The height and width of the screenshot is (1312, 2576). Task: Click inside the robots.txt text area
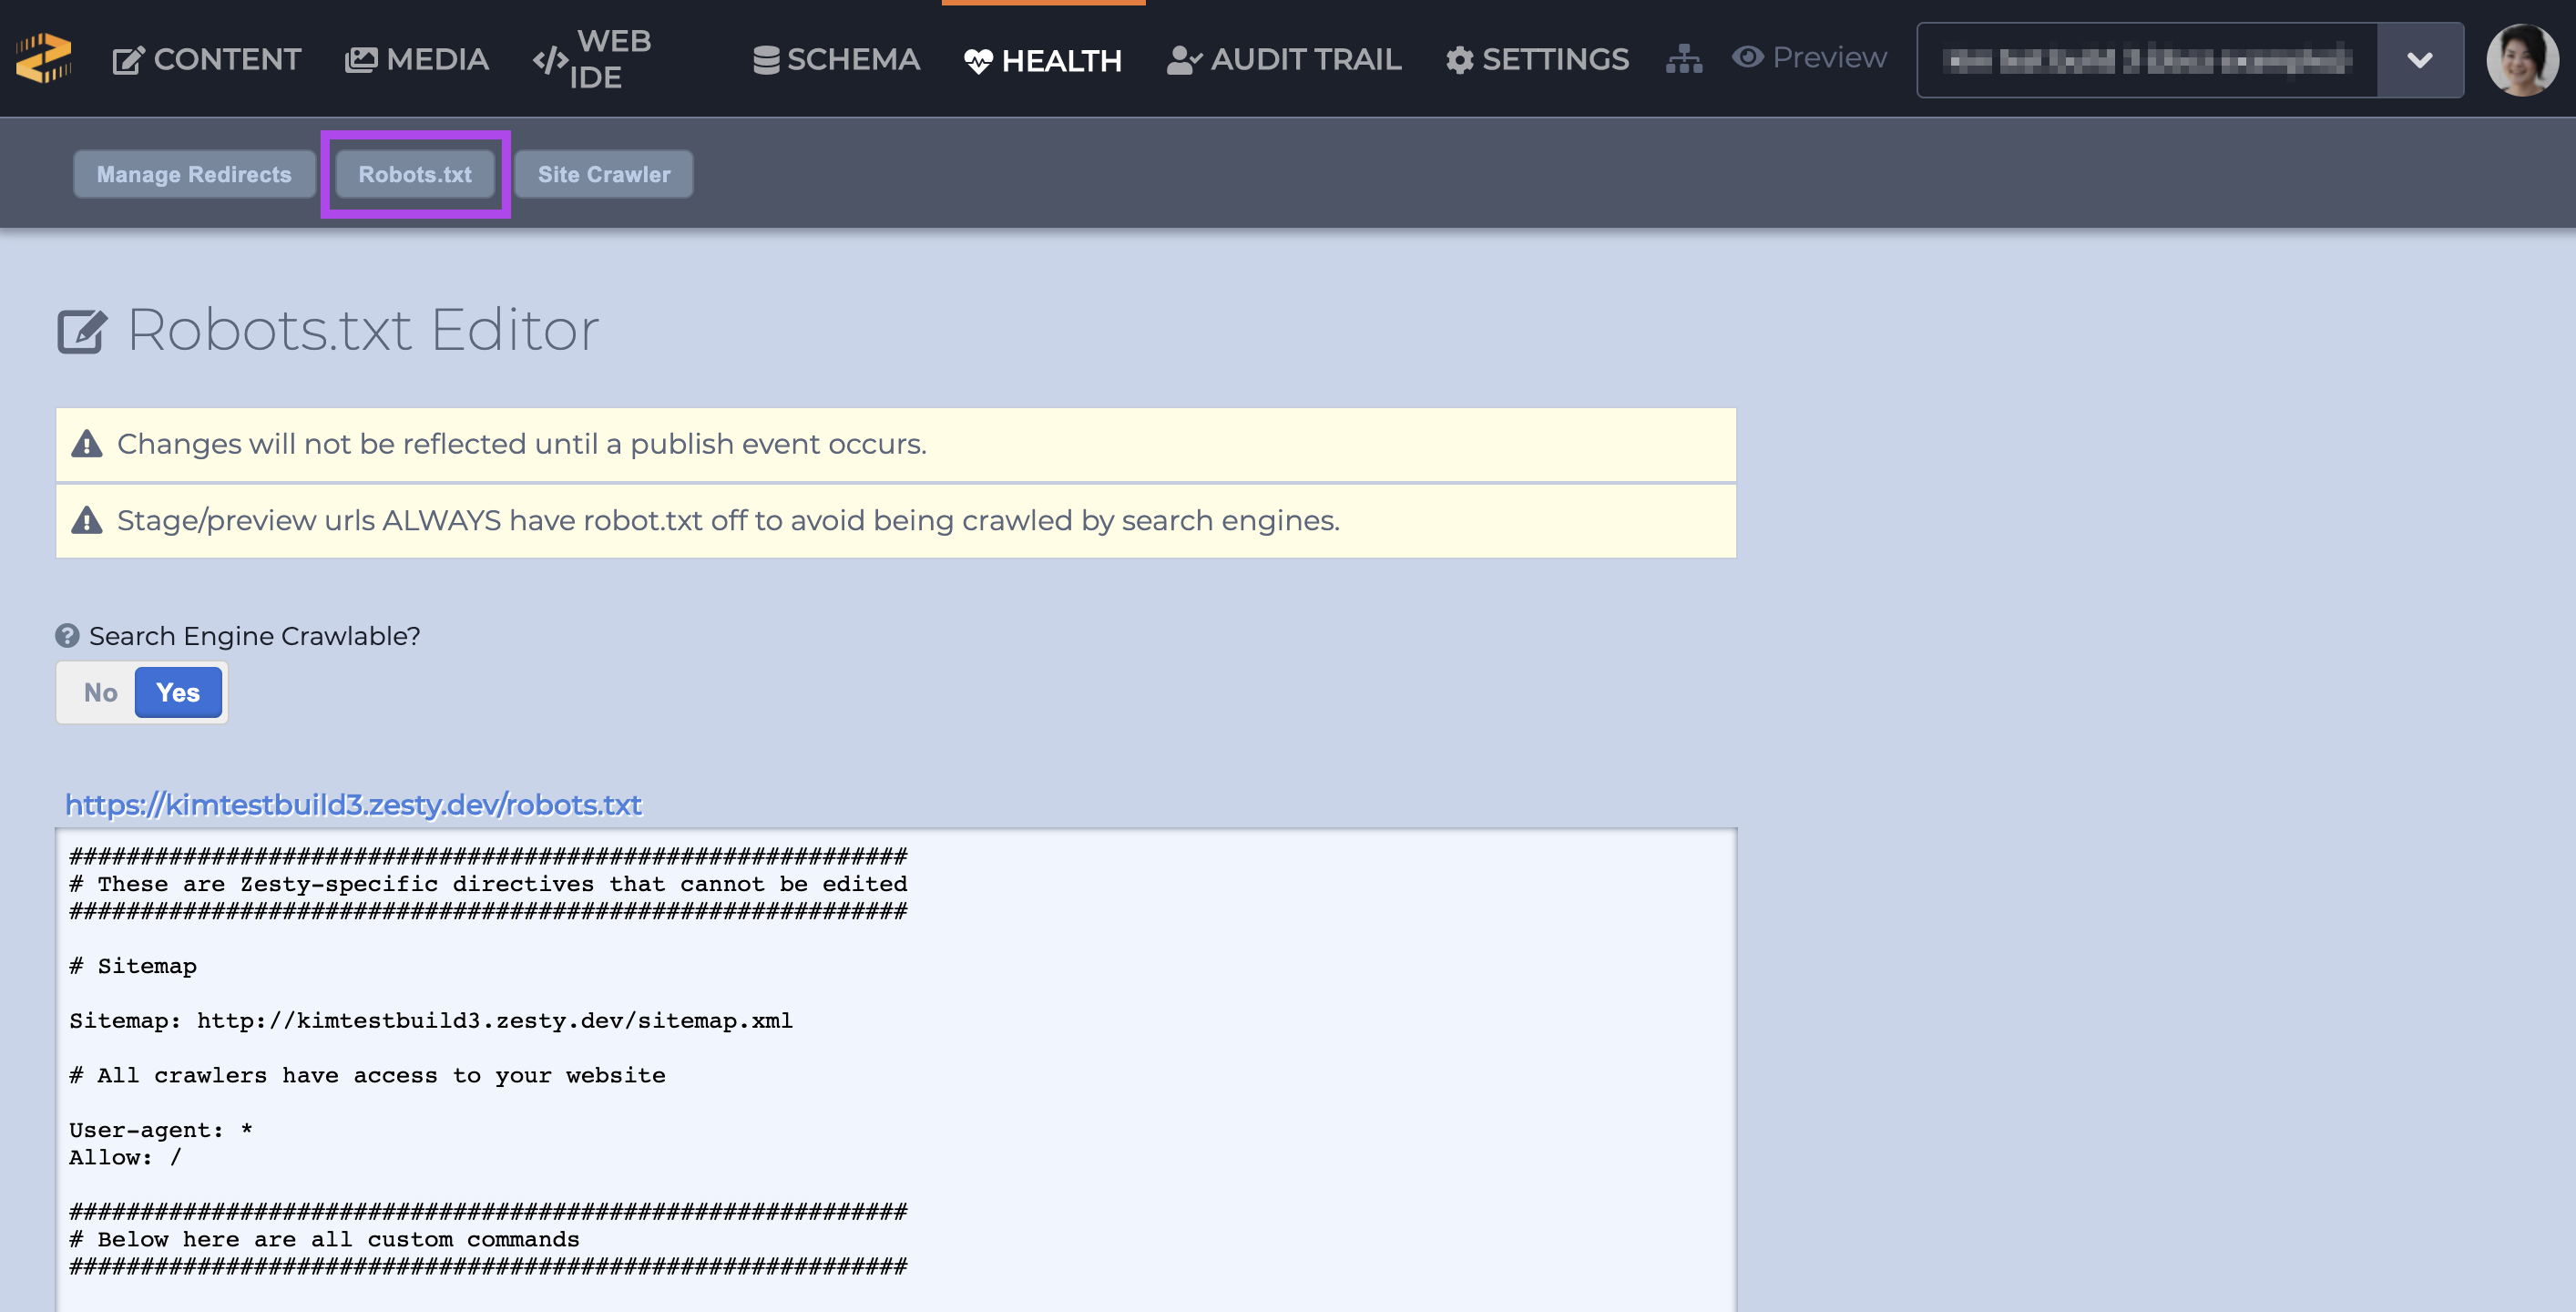(896, 1070)
